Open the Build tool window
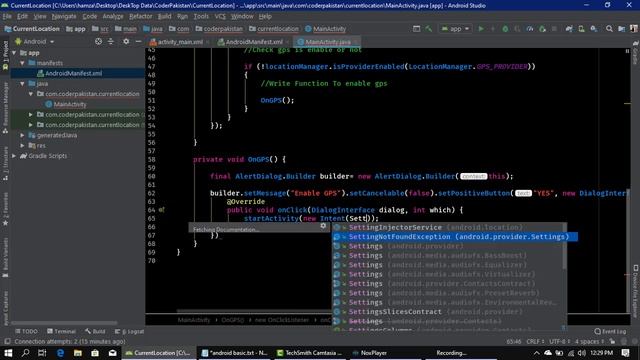This screenshot has width=640, height=360. (95, 331)
